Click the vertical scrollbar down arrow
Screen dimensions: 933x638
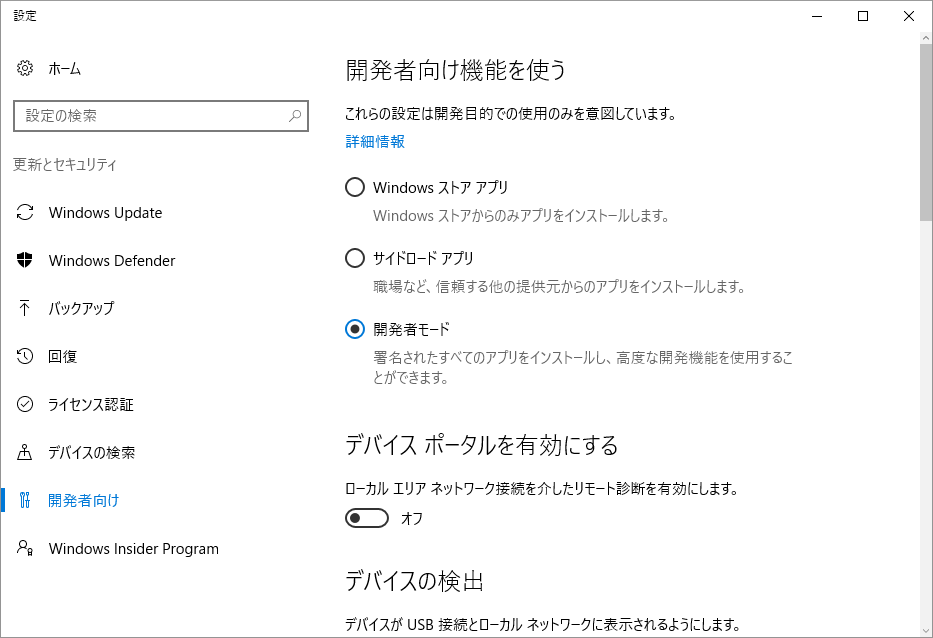pos(926,631)
